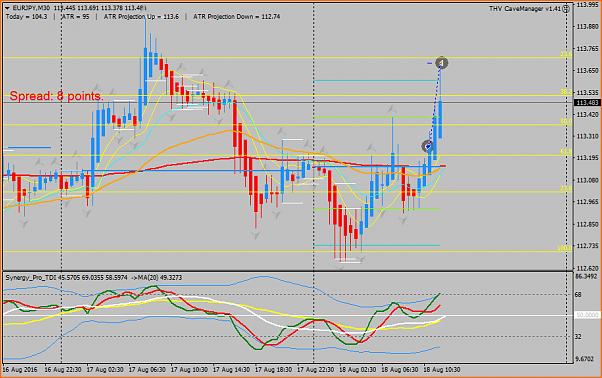
Task: Click the '17 Aug 14:30' time label
Action: pyautogui.click(x=231, y=370)
